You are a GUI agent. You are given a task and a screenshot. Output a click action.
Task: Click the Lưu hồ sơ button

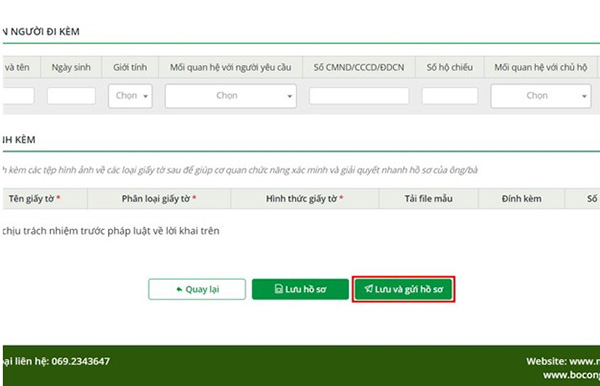point(300,289)
